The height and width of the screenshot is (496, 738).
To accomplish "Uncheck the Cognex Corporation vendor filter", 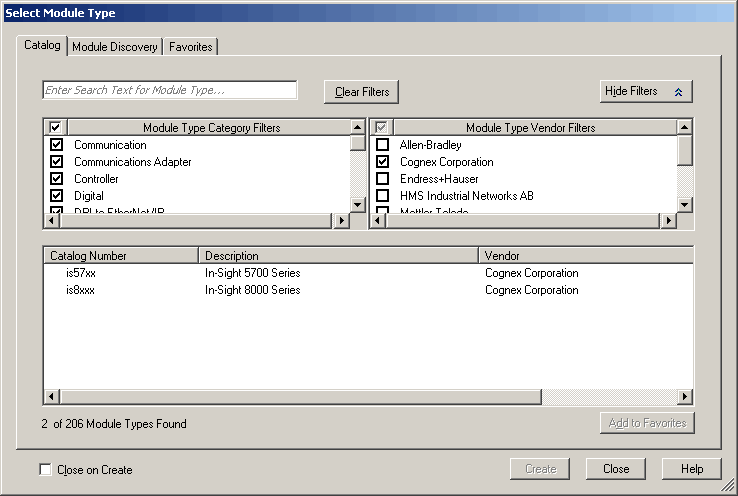I will click(x=382, y=162).
